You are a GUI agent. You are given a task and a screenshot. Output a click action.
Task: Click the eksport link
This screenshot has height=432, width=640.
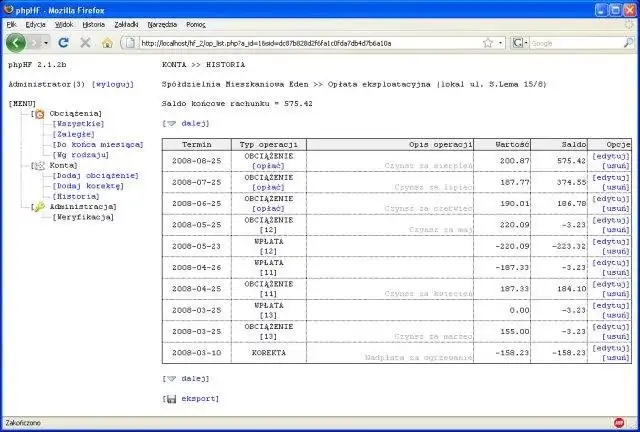[200, 399]
